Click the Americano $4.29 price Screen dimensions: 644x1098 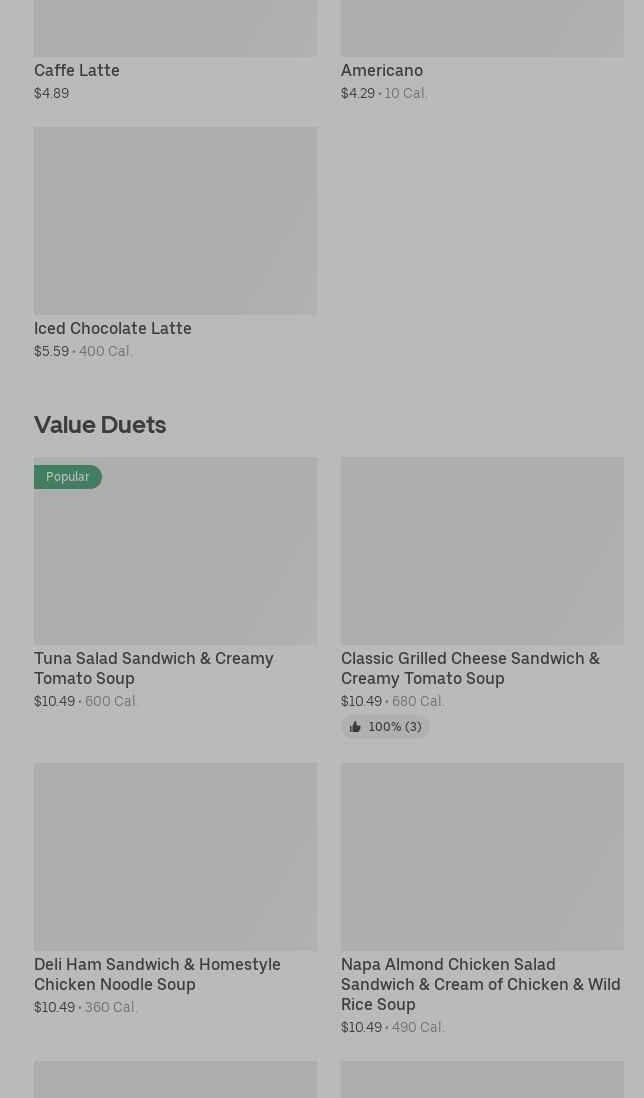pyautogui.click(x=358, y=93)
